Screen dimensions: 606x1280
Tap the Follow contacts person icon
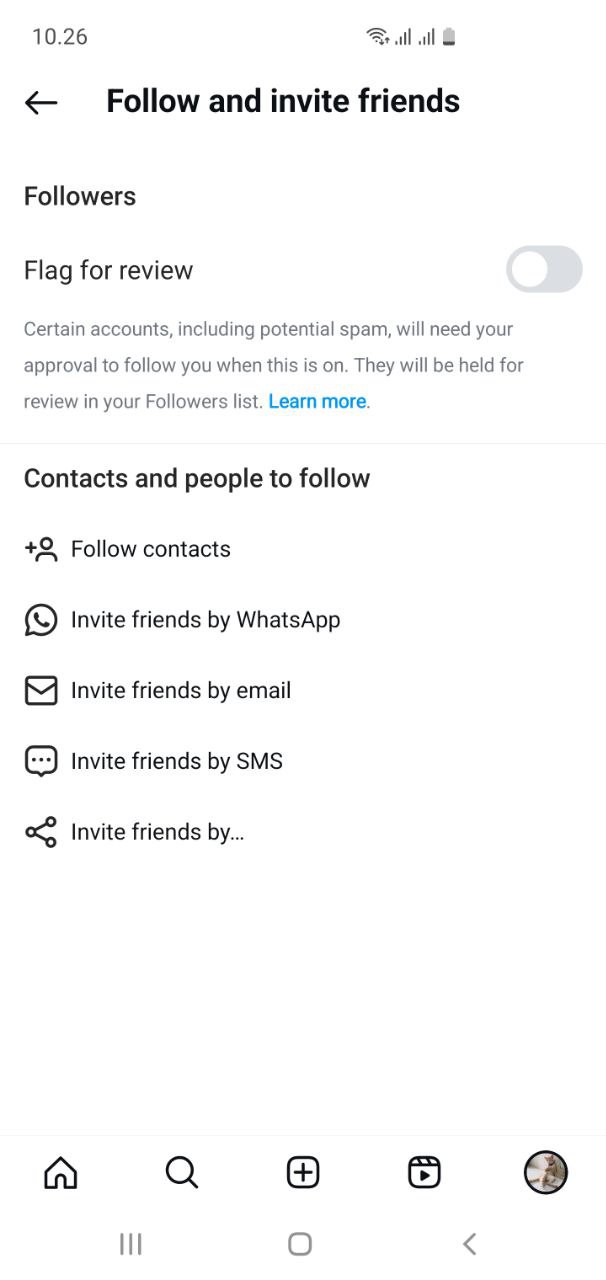[41, 549]
